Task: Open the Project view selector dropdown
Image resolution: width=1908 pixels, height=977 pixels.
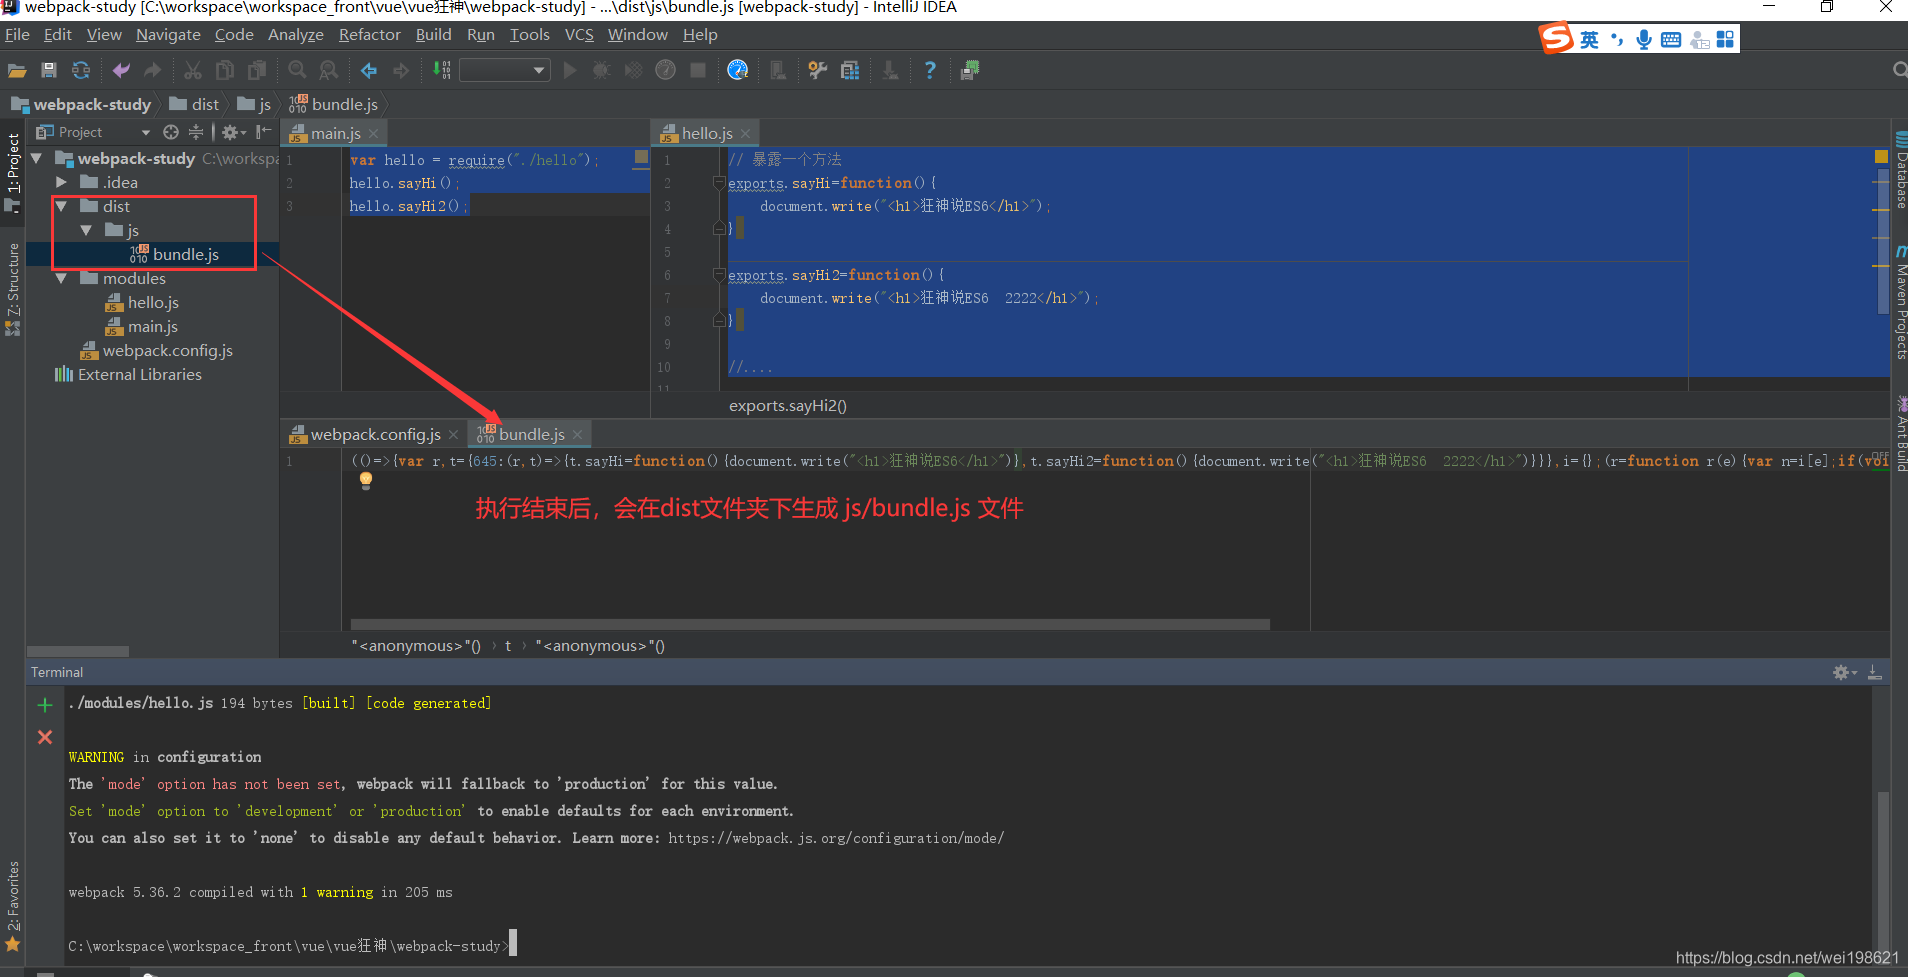Action: pyautogui.click(x=93, y=132)
